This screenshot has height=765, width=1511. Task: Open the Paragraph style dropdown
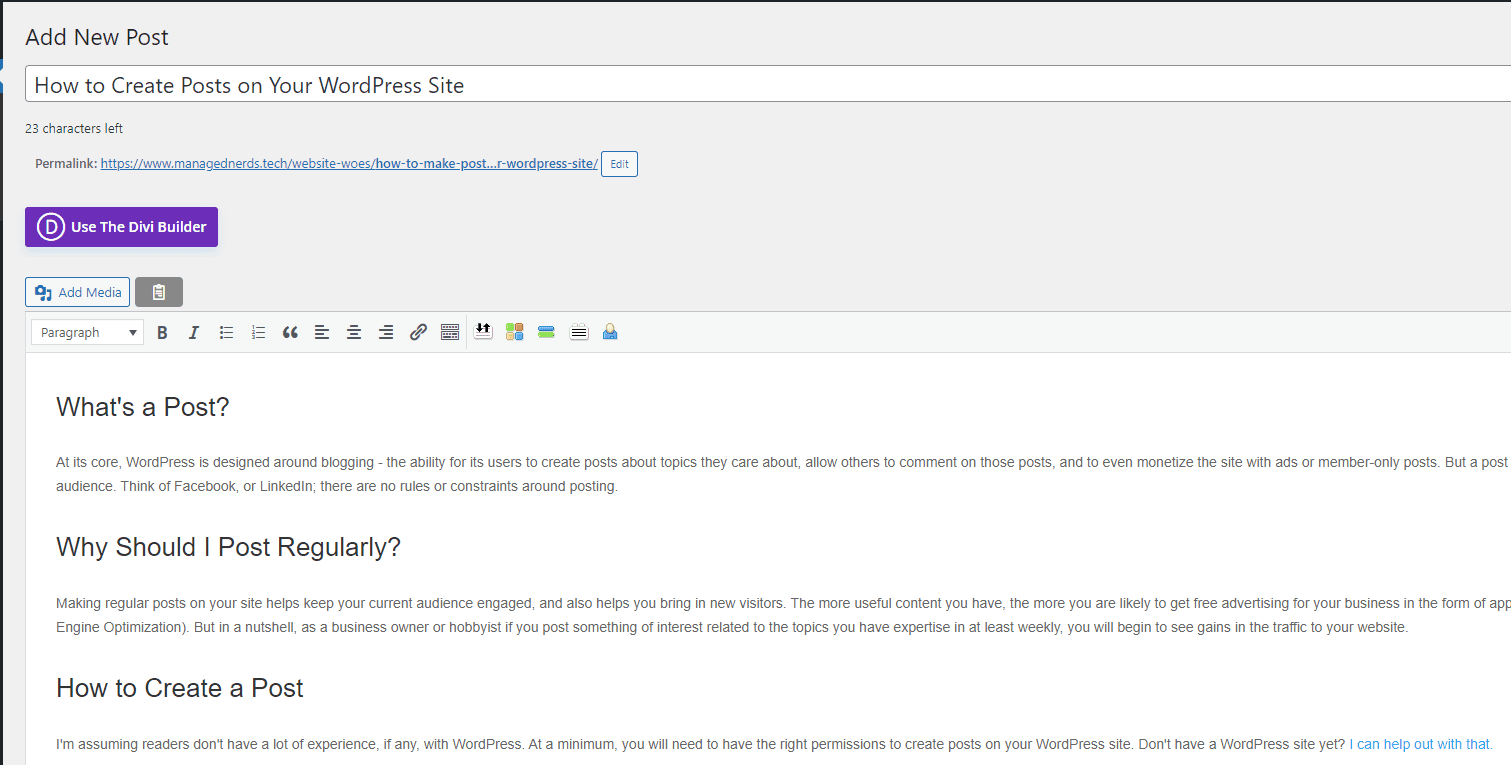[86, 331]
